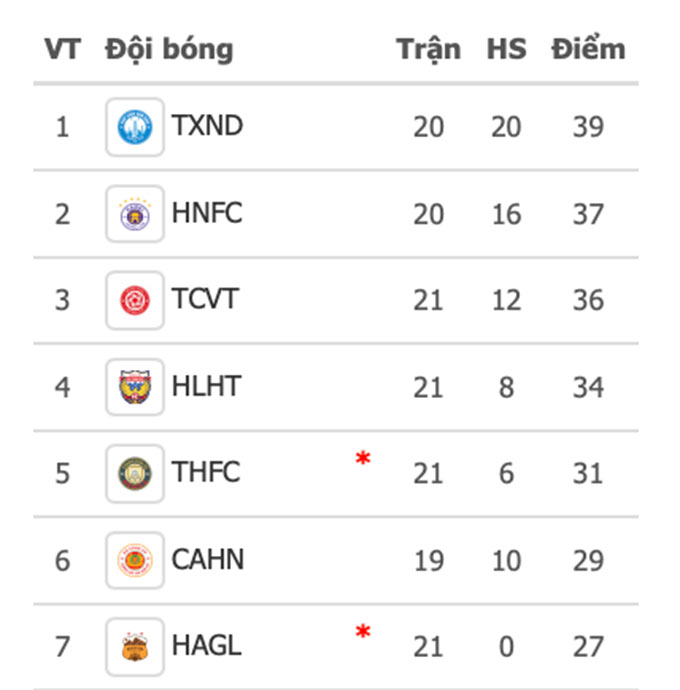
Task: Click the CAHN team name
Action: (208, 559)
